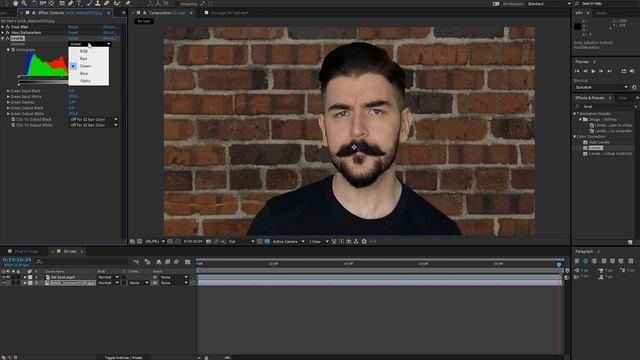Toggle loop option in Preview panel
Image resolution: width=640 pixels, height=360 pixels.
(x=624, y=71)
